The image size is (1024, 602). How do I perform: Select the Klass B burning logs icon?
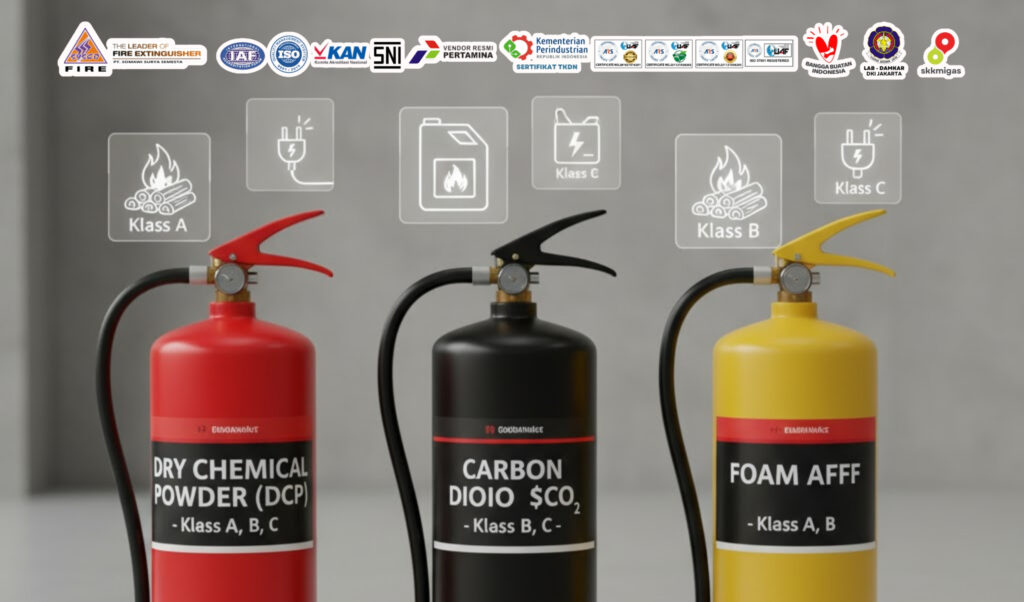(728, 191)
